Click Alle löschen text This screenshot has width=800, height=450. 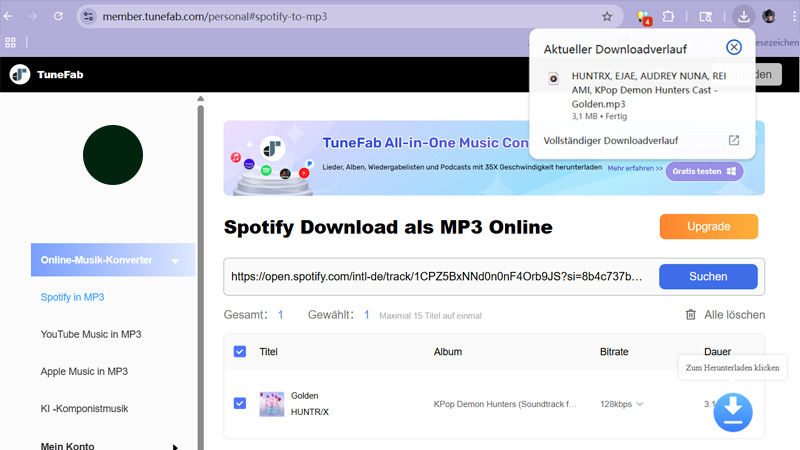tap(735, 315)
